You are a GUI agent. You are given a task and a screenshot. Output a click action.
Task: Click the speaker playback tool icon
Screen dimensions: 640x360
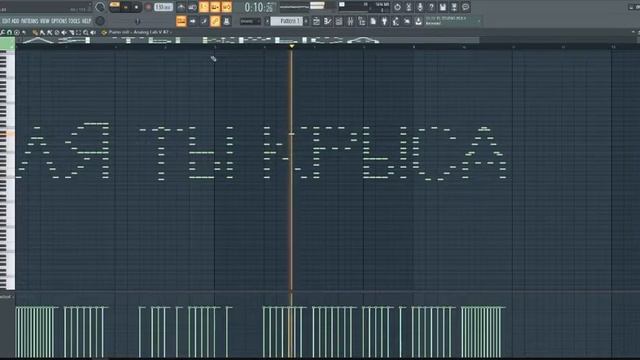pos(93,32)
